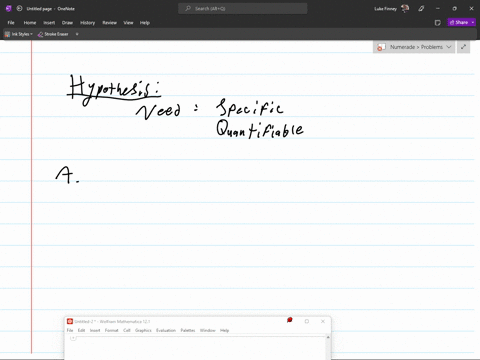Open the Mathematica Palettes menu

click(188, 330)
